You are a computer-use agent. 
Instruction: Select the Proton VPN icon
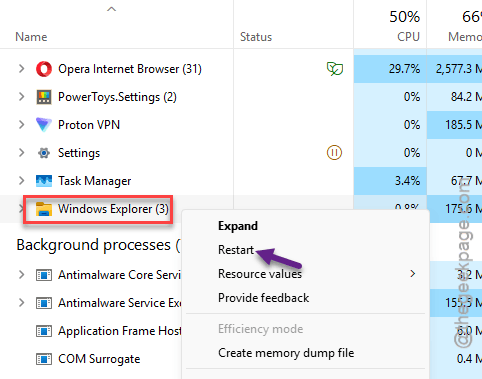pyautogui.click(x=44, y=125)
